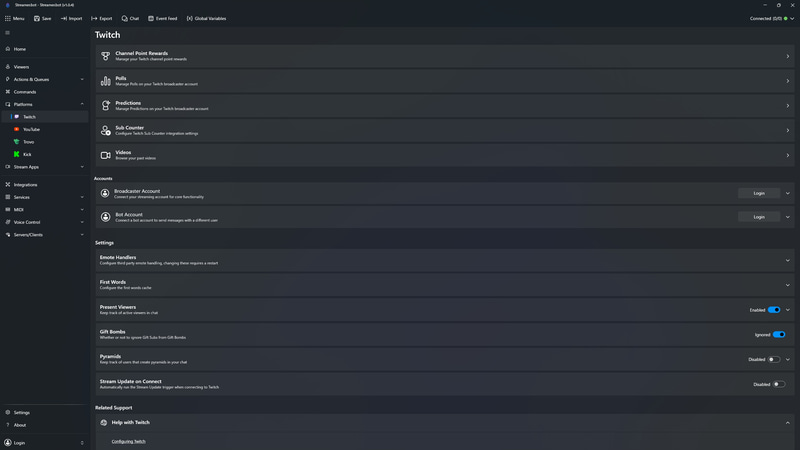
Task: Click the Login user avatar icon
Action: tap(8, 443)
